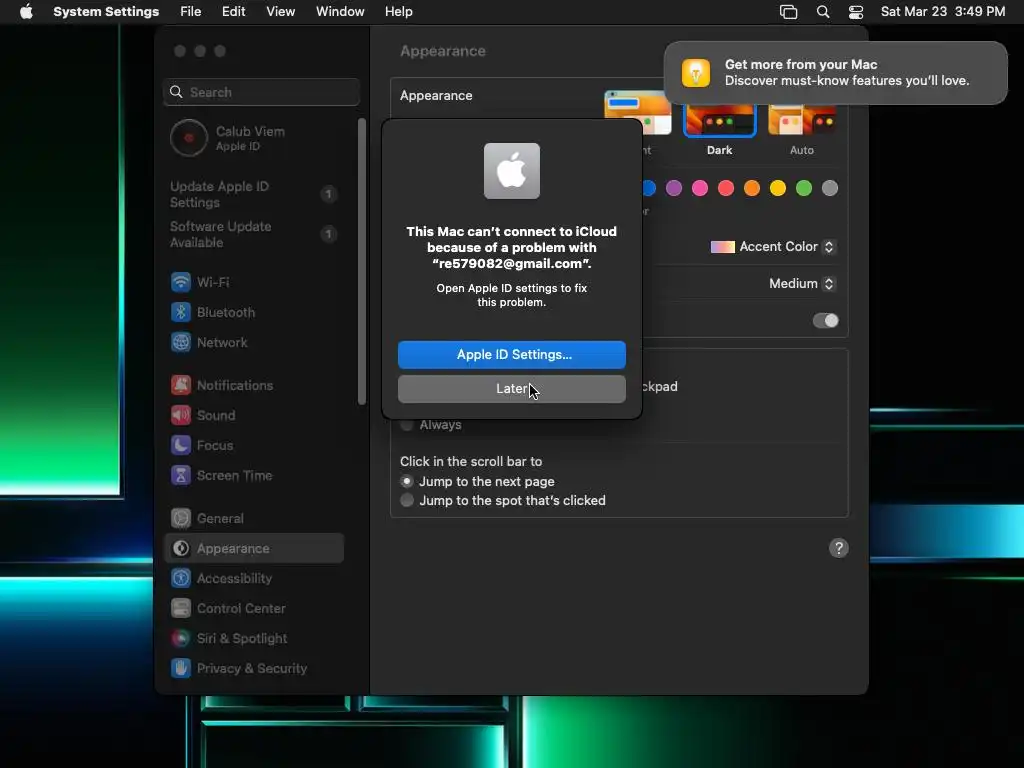
Task: Open Siri & Spotlight icon
Action: 181,639
